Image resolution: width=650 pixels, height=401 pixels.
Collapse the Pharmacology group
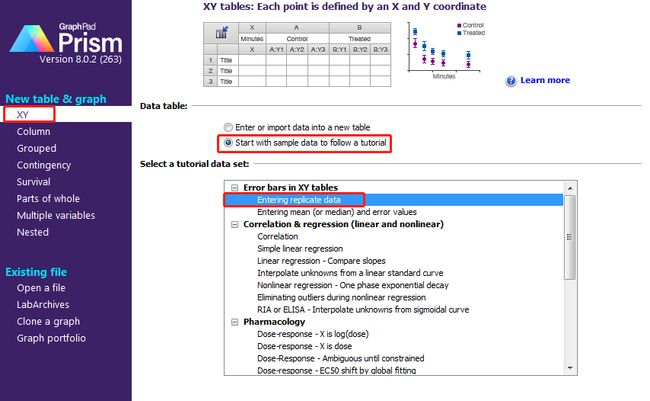[235, 322]
